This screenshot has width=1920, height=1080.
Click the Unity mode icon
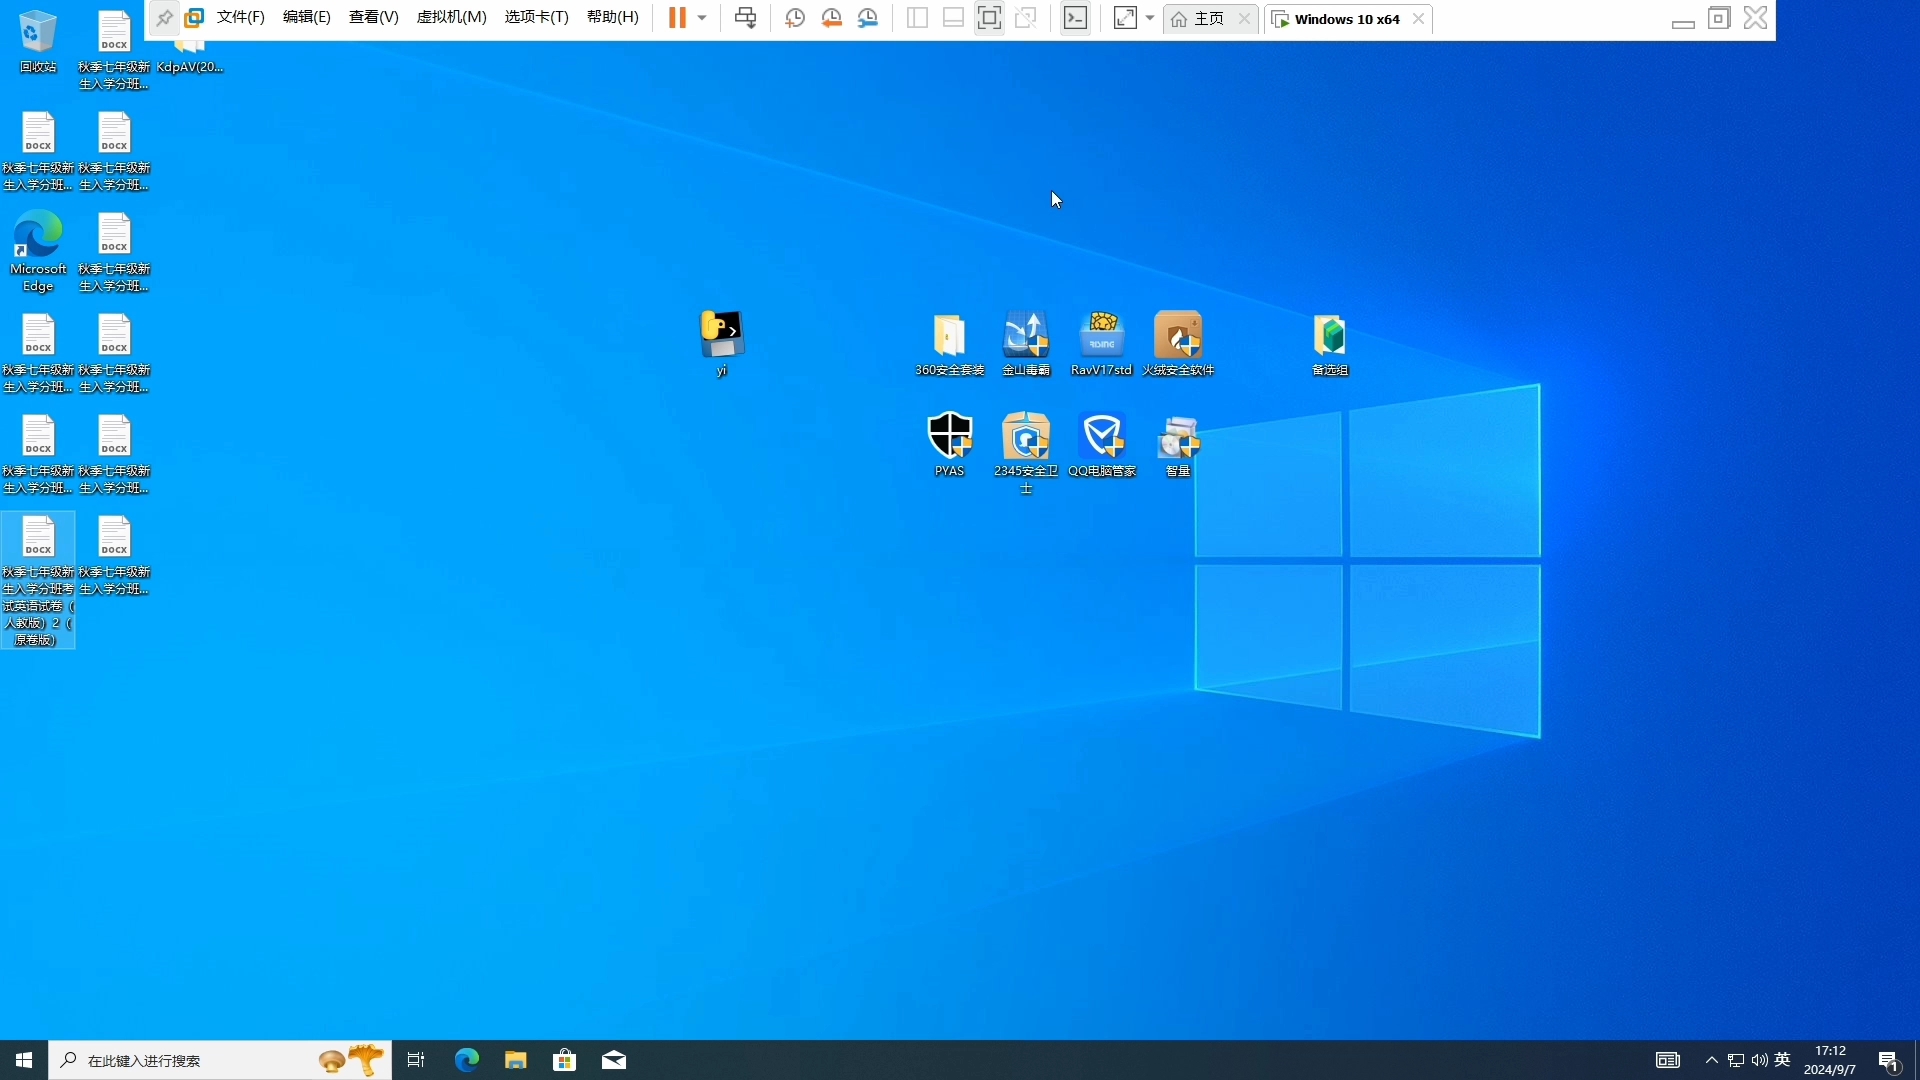tap(1026, 18)
